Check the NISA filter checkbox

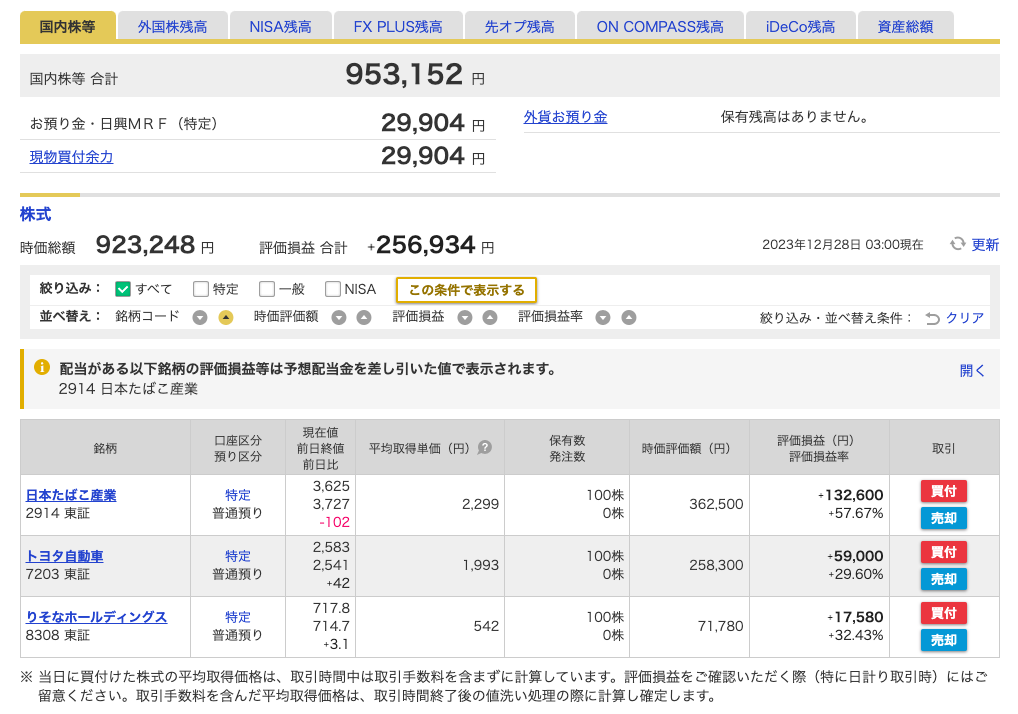(x=333, y=289)
